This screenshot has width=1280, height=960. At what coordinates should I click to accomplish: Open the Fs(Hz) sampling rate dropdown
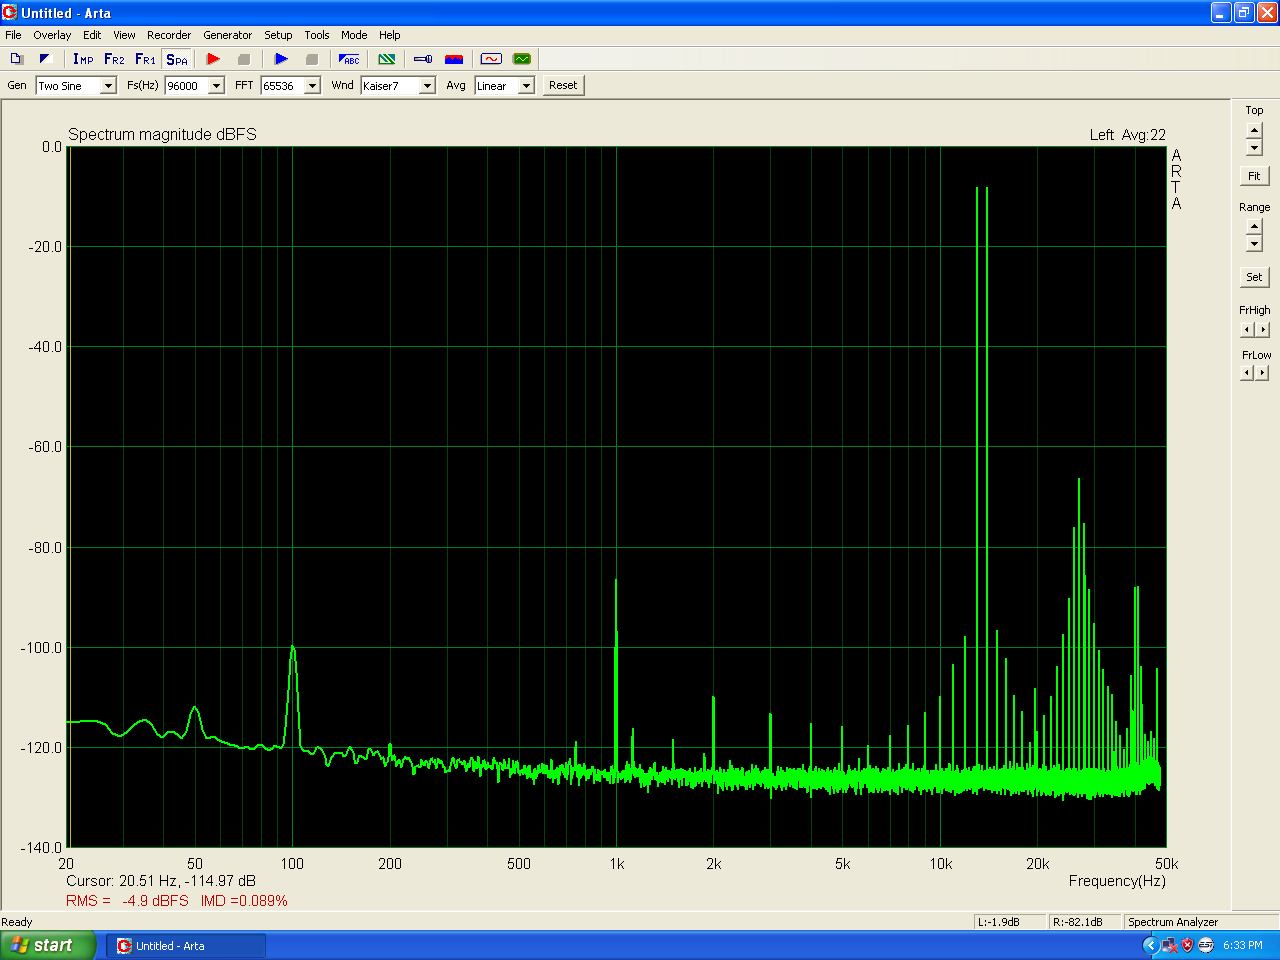[x=216, y=86]
